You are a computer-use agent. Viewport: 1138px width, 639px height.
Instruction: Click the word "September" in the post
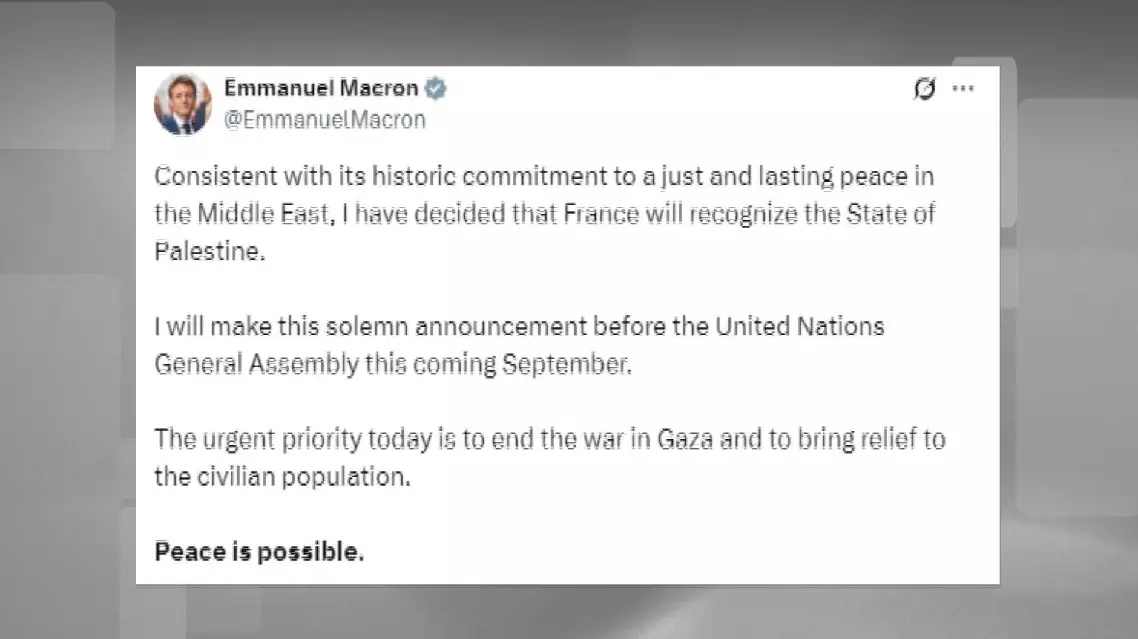pos(567,364)
